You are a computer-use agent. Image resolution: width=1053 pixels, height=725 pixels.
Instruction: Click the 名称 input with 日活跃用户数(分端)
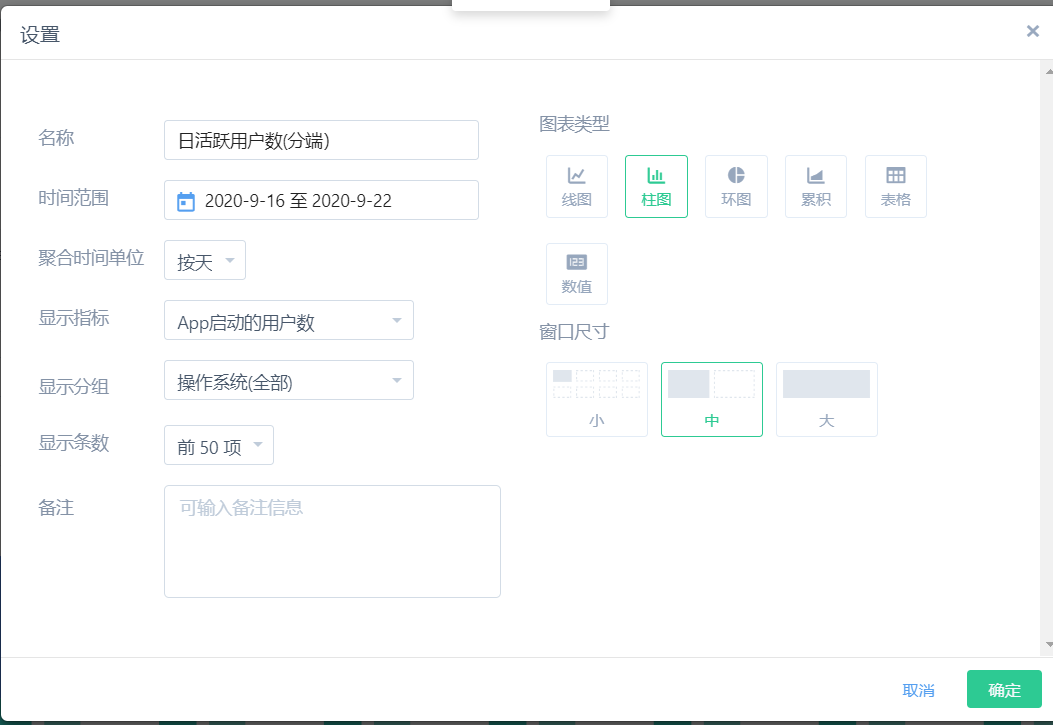[x=322, y=140]
